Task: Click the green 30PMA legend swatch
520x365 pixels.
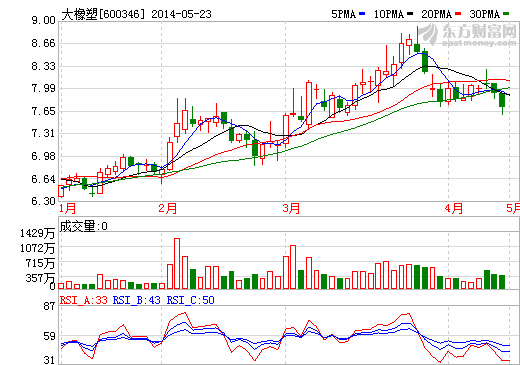Action: click(x=506, y=14)
